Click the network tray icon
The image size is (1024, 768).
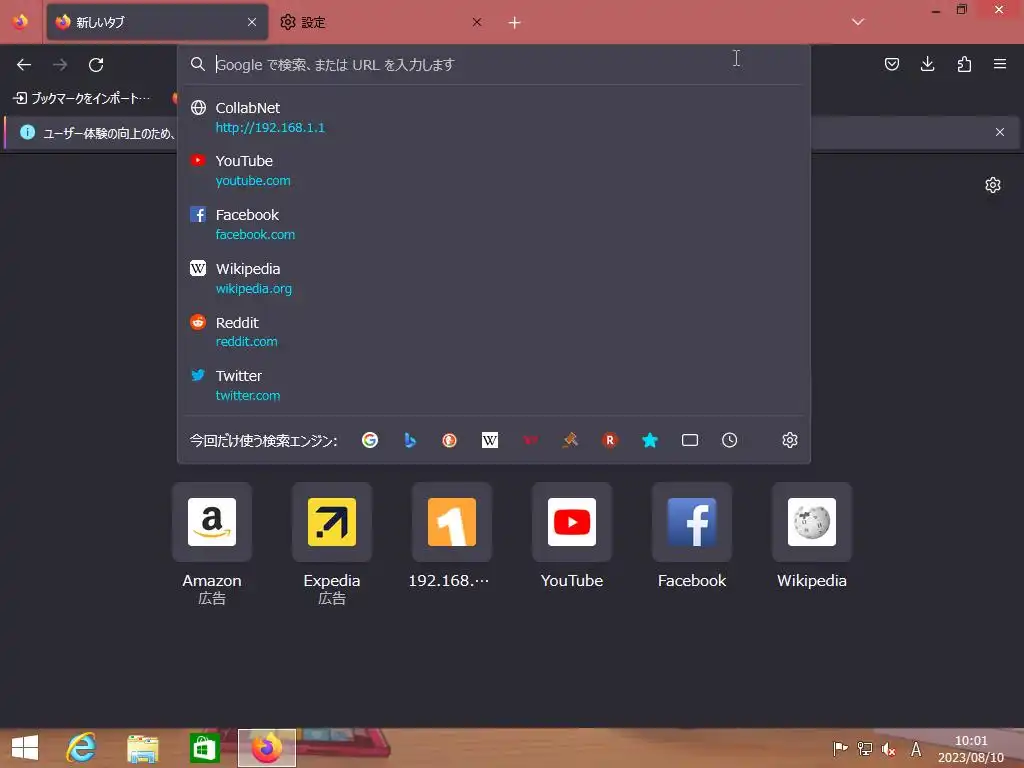pos(865,749)
